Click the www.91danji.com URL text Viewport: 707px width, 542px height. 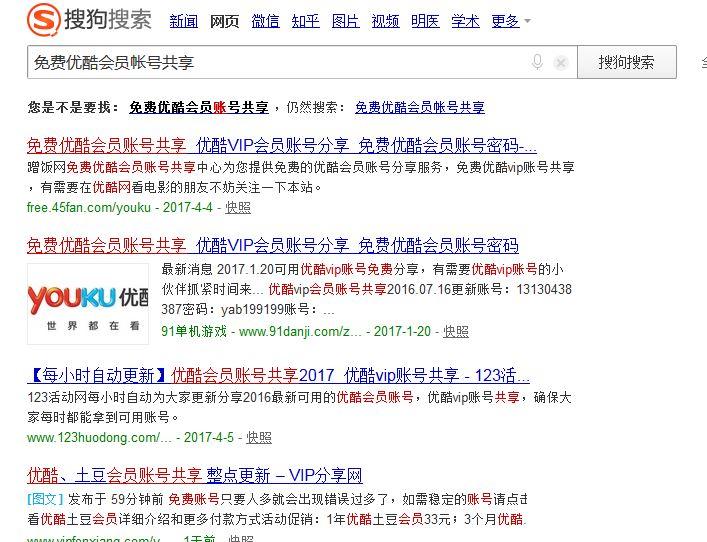(x=300, y=331)
